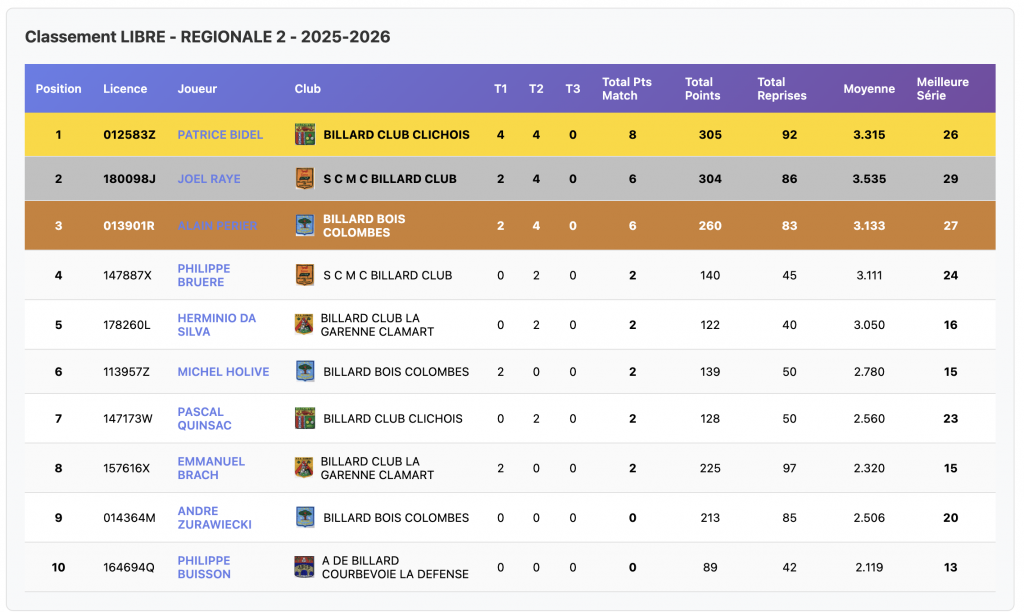Viewport: 1024px width, 612px height.
Task: Click La Garenne Clamart logo for Herminio Da Silva
Action: [304, 325]
